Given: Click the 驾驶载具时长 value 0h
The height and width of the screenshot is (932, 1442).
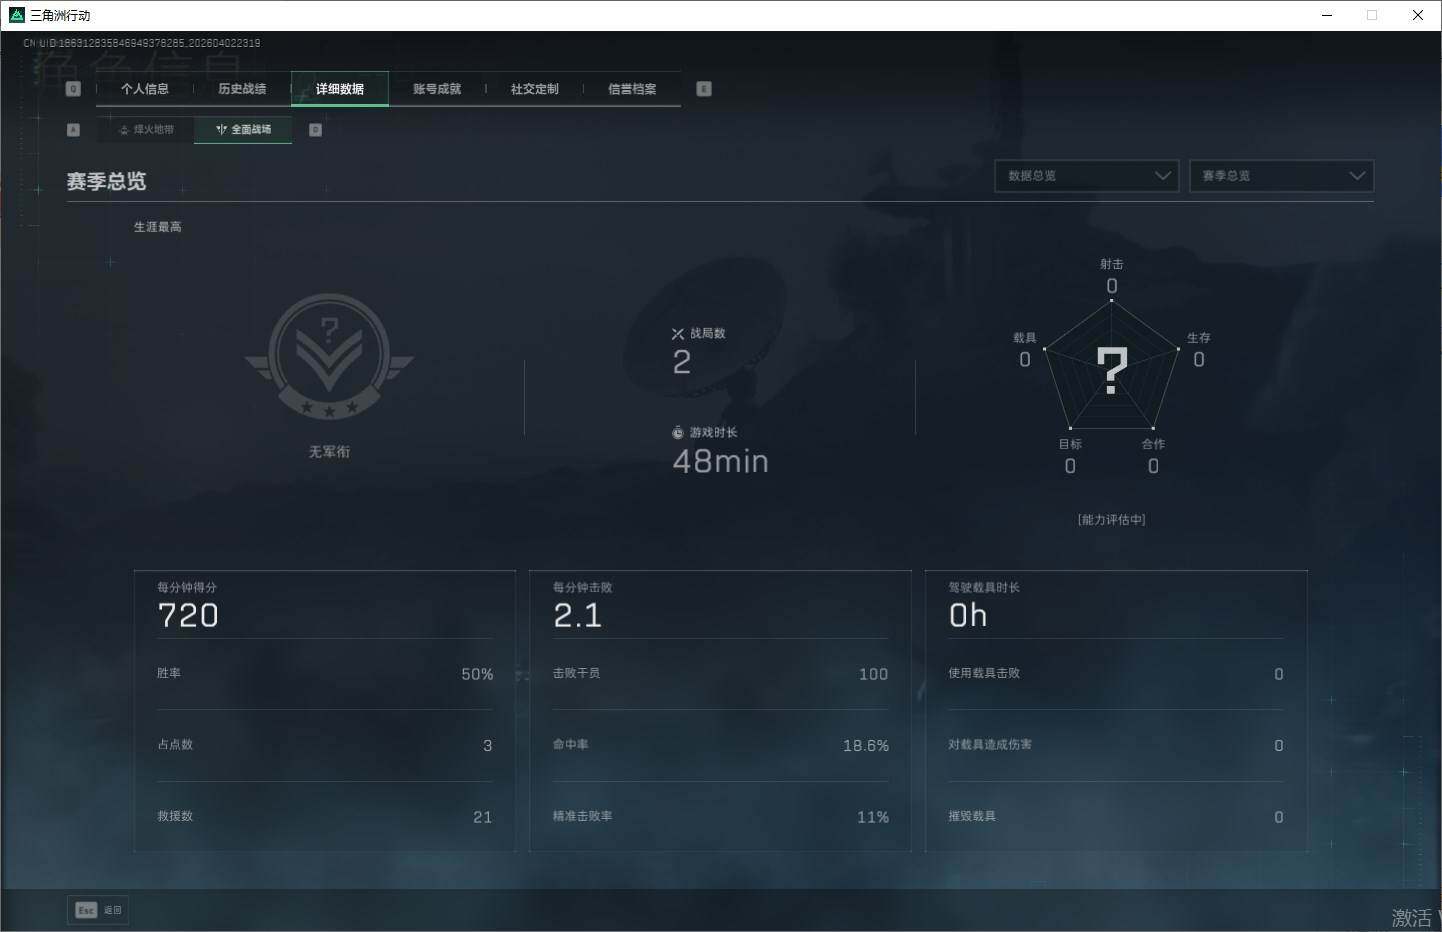Looking at the screenshot, I should [x=968, y=616].
